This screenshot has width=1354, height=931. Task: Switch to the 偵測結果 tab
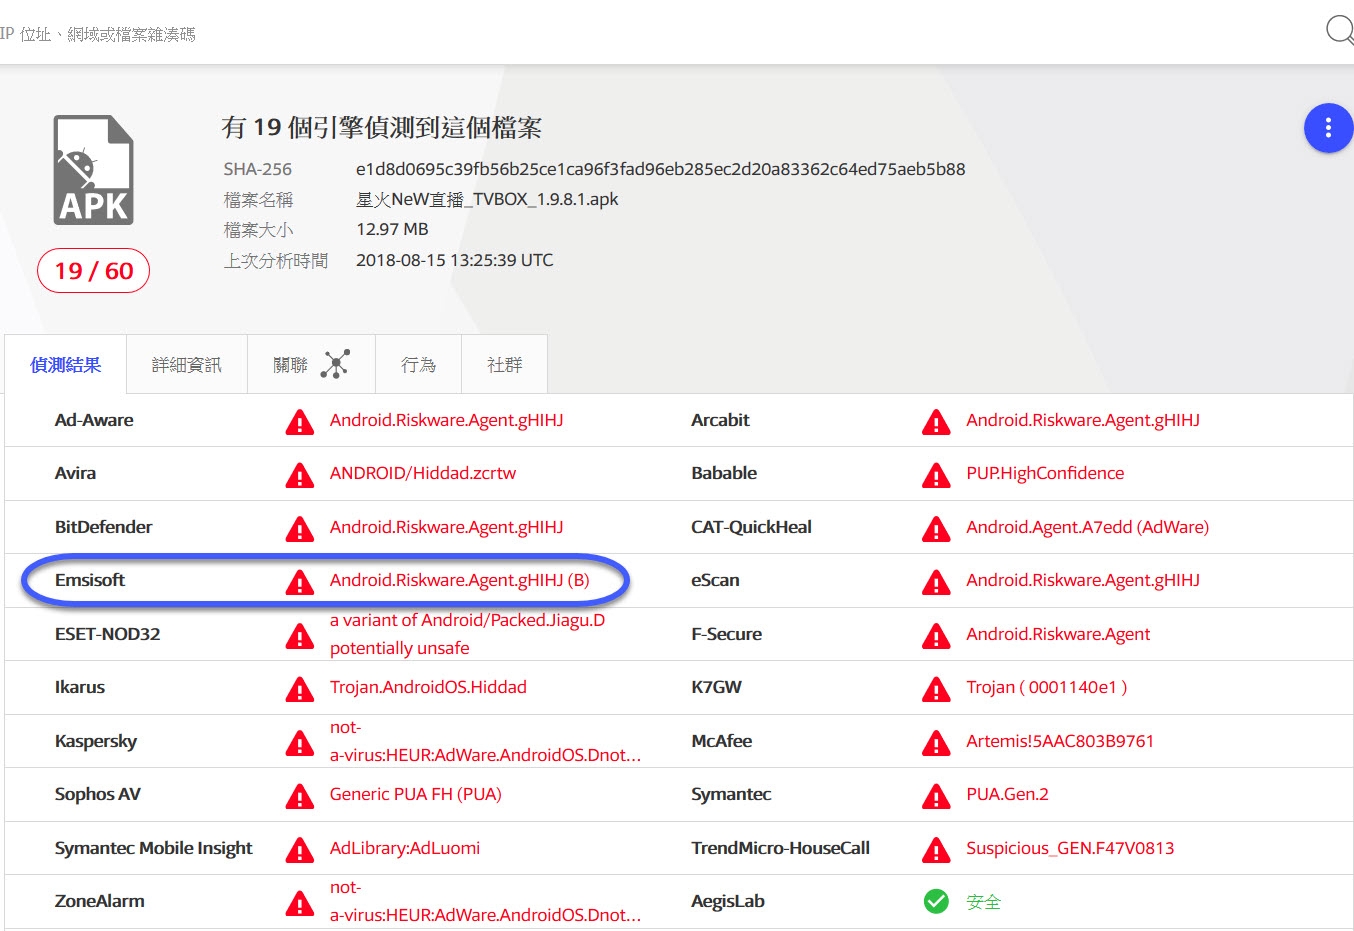[x=66, y=365]
